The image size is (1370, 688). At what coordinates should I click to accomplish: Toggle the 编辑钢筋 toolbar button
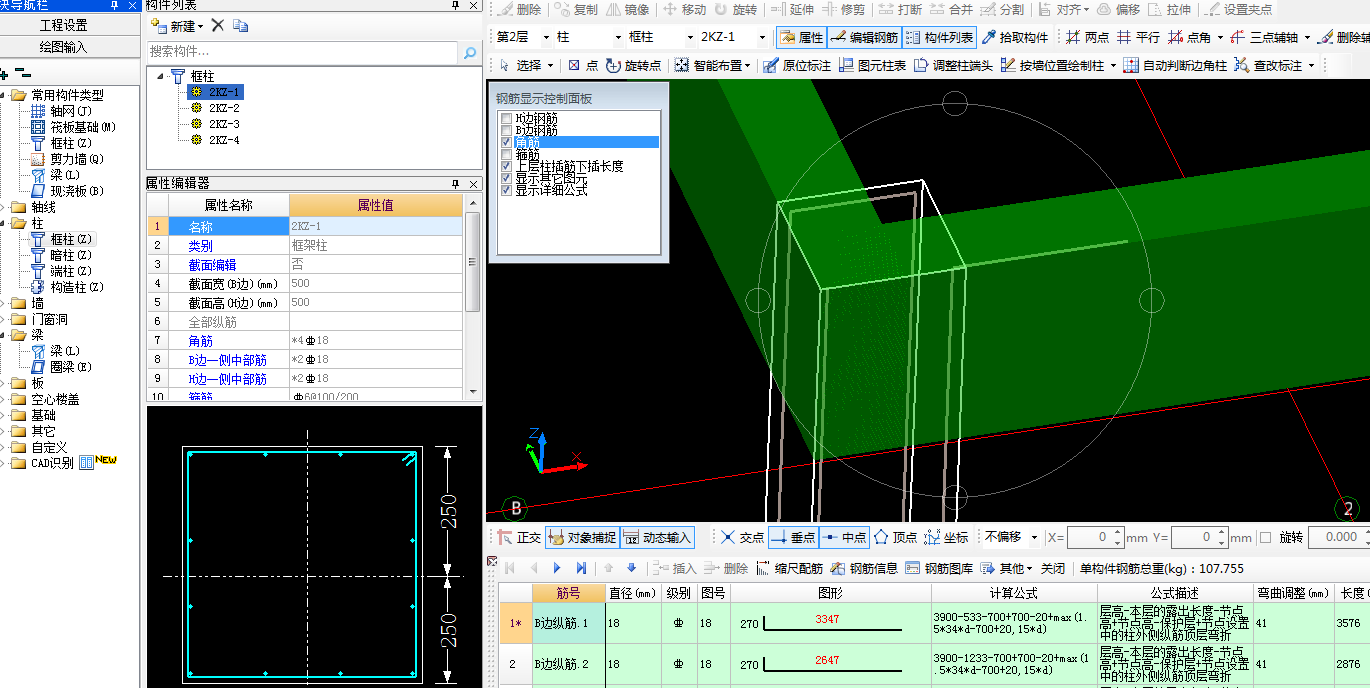click(864, 38)
